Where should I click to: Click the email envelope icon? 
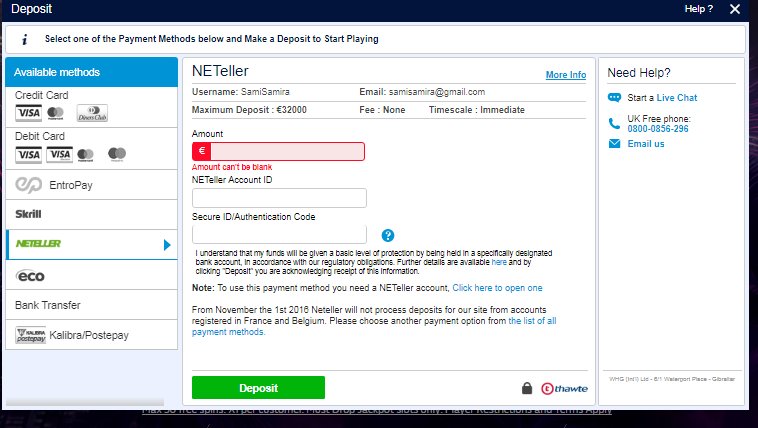[x=614, y=144]
